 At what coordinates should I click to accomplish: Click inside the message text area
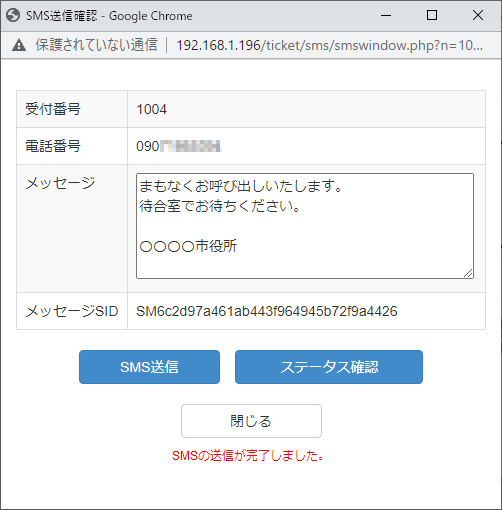click(305, 226)
